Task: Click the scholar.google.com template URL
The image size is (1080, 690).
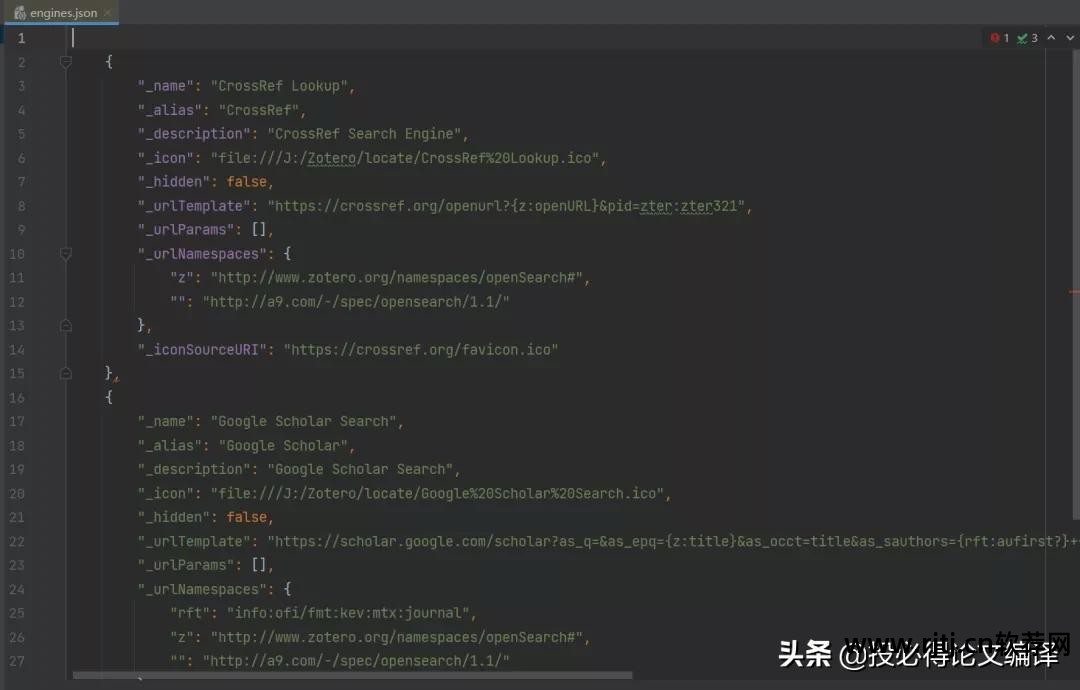Action: 673,541
